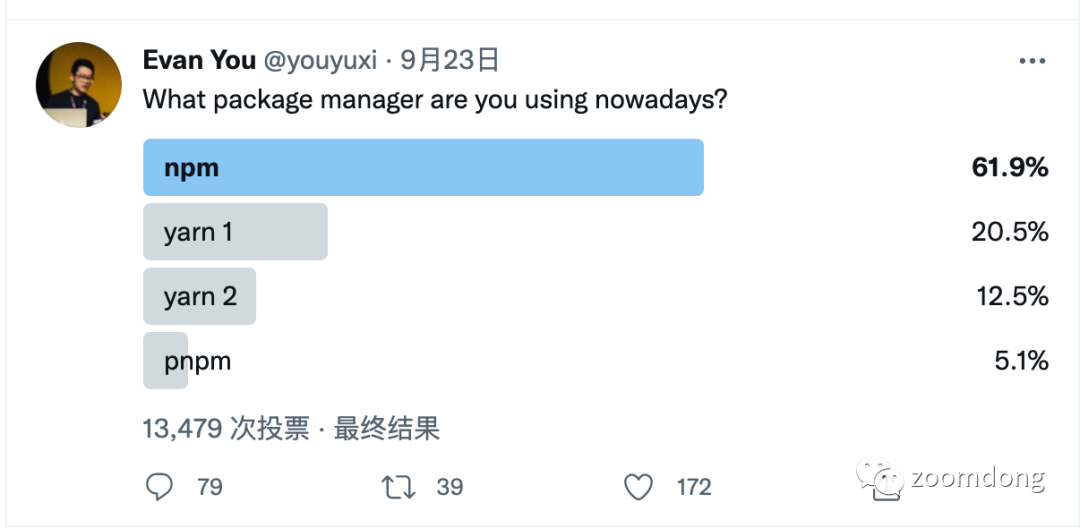Viewport: 1080px width, 528px height.
Task: Open the three-dot more options menu
Action: pyautogui.click(x=1032, y=61)
